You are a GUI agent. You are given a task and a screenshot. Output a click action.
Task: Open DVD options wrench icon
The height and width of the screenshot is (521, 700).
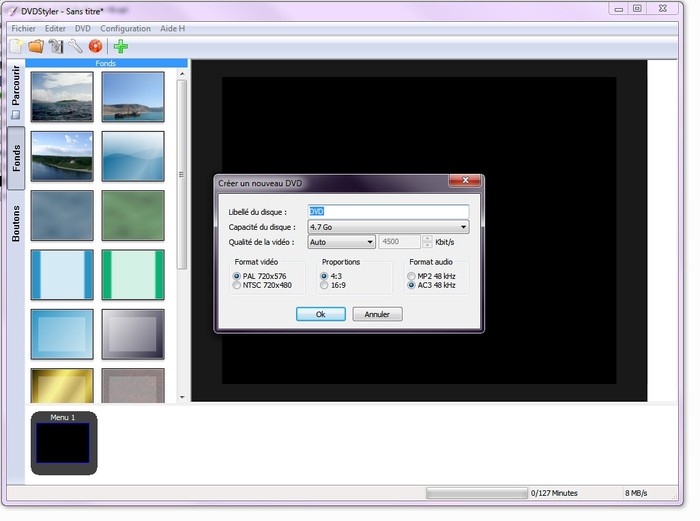(75, 46)
